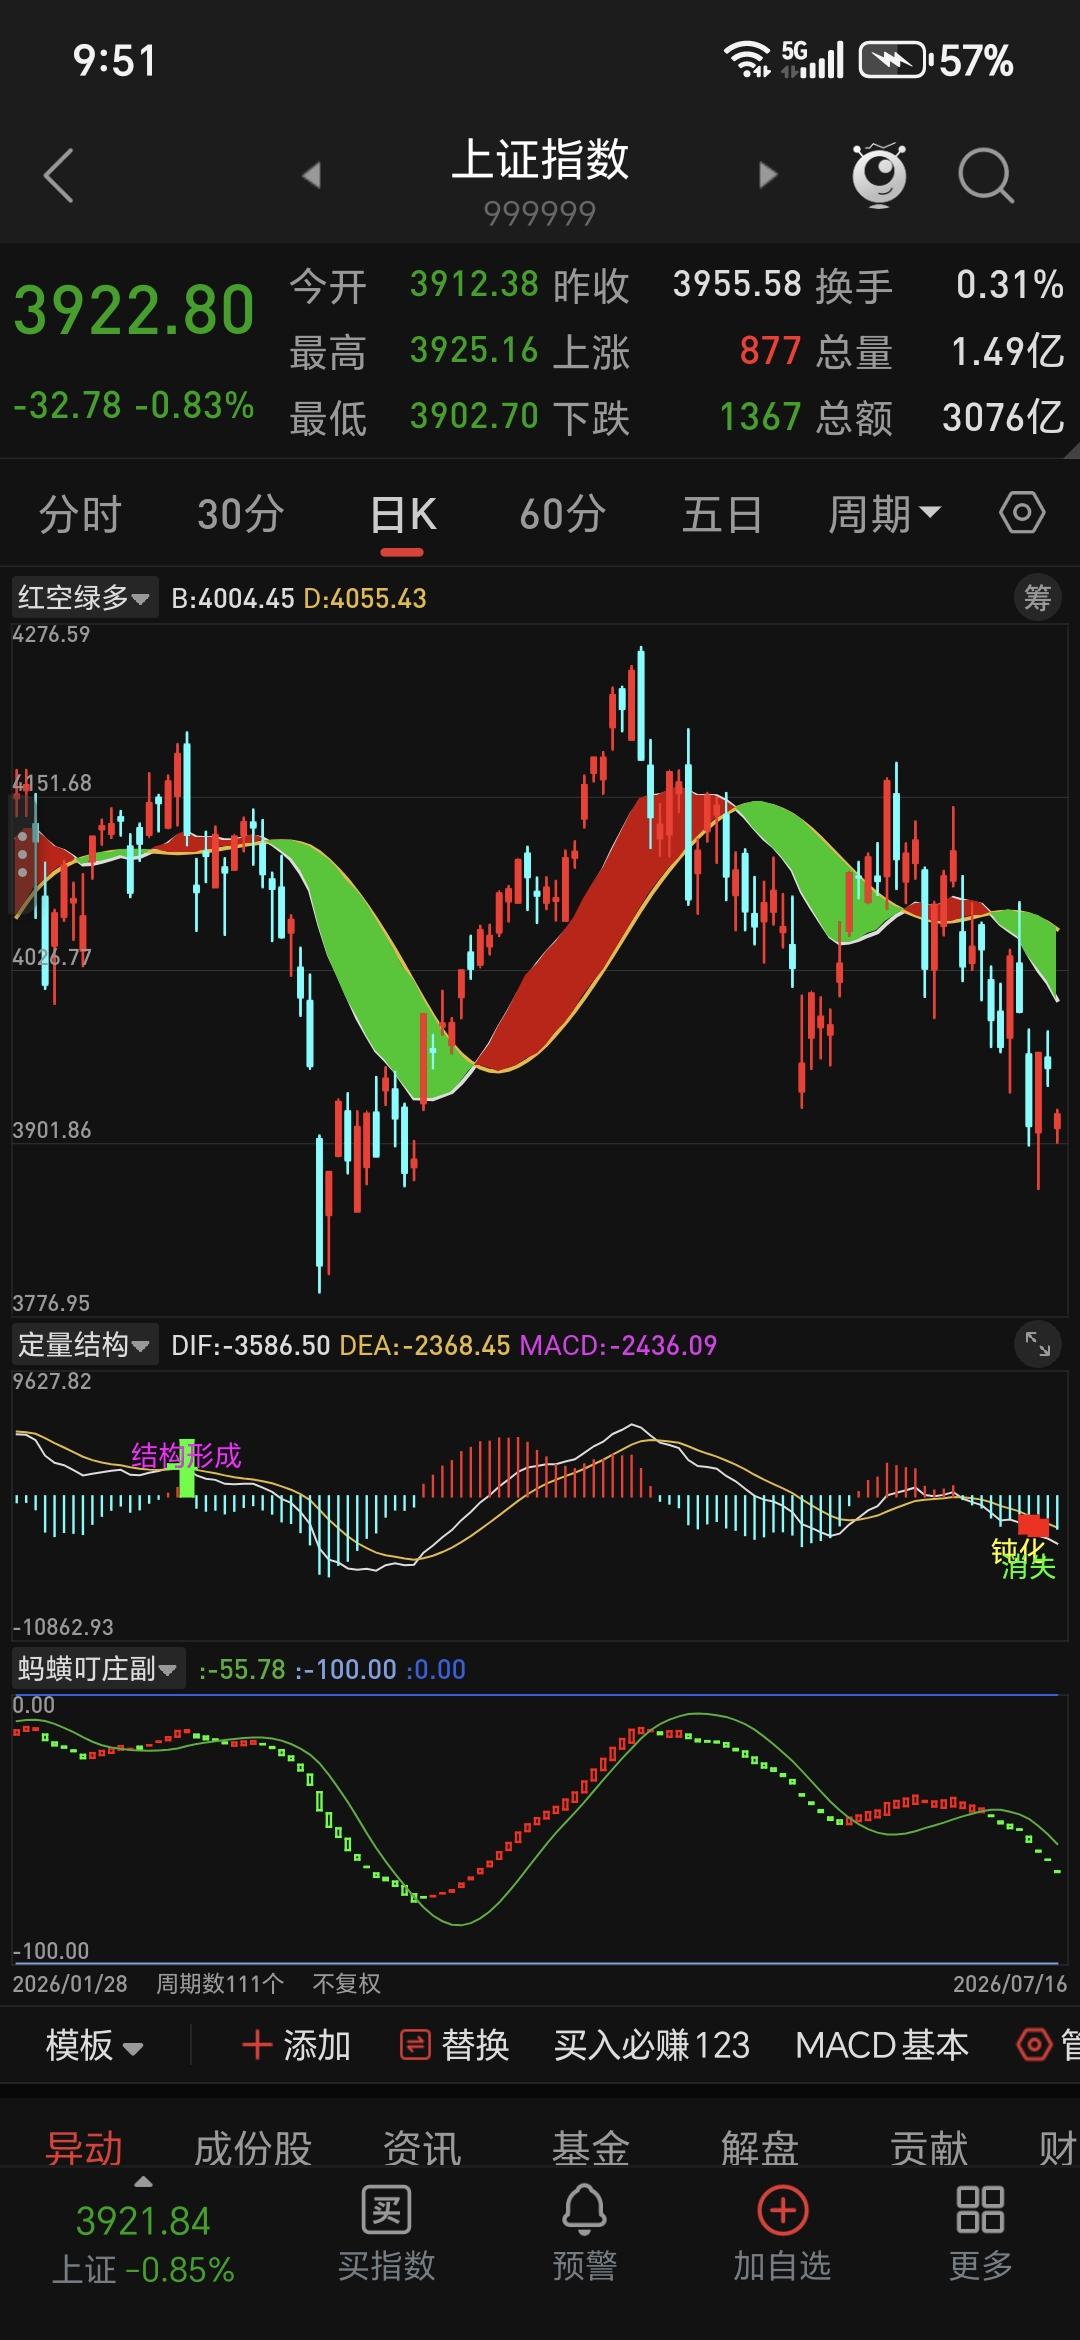This screenshot has height=2340, width=1080.
Task: Open the 资讯 tab
Action: coord(422,2147)
